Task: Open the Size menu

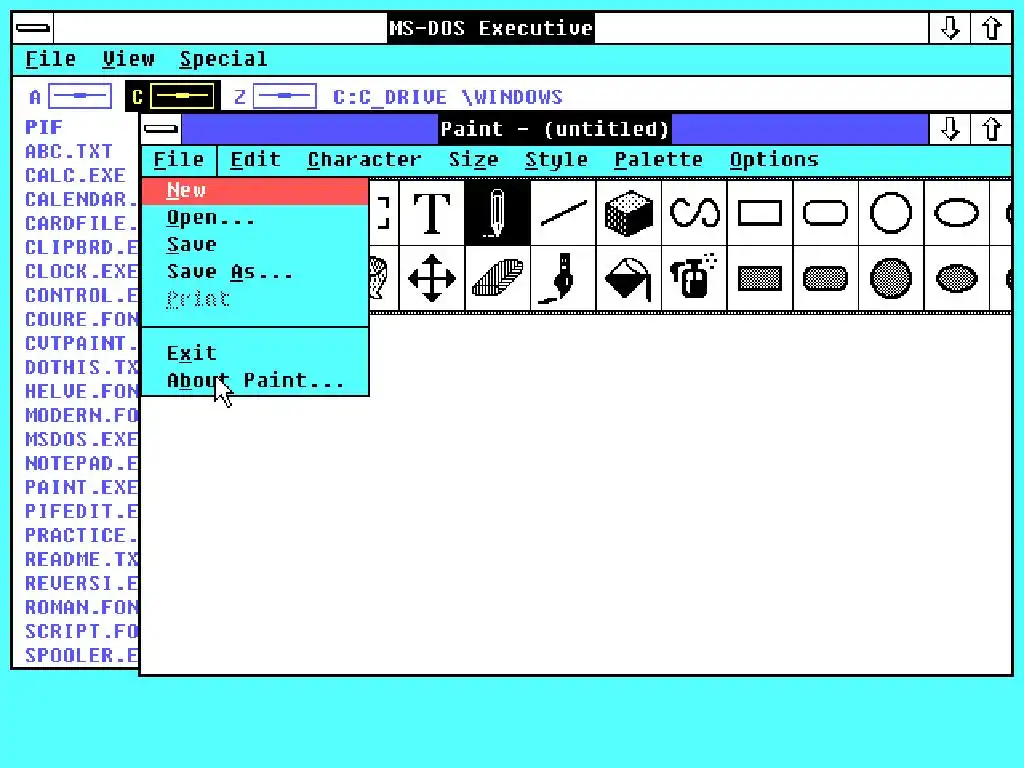Action: 473,160
